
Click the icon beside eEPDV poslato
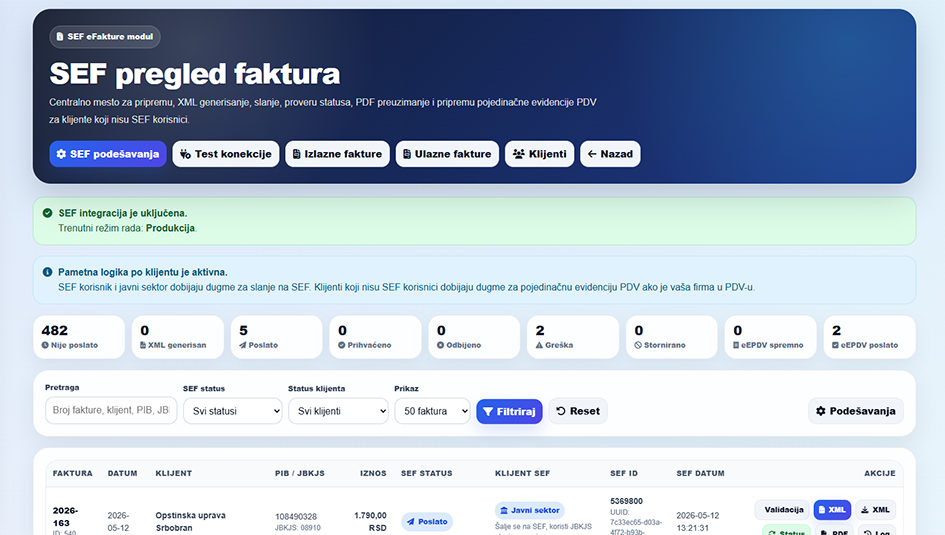(835, 345)
